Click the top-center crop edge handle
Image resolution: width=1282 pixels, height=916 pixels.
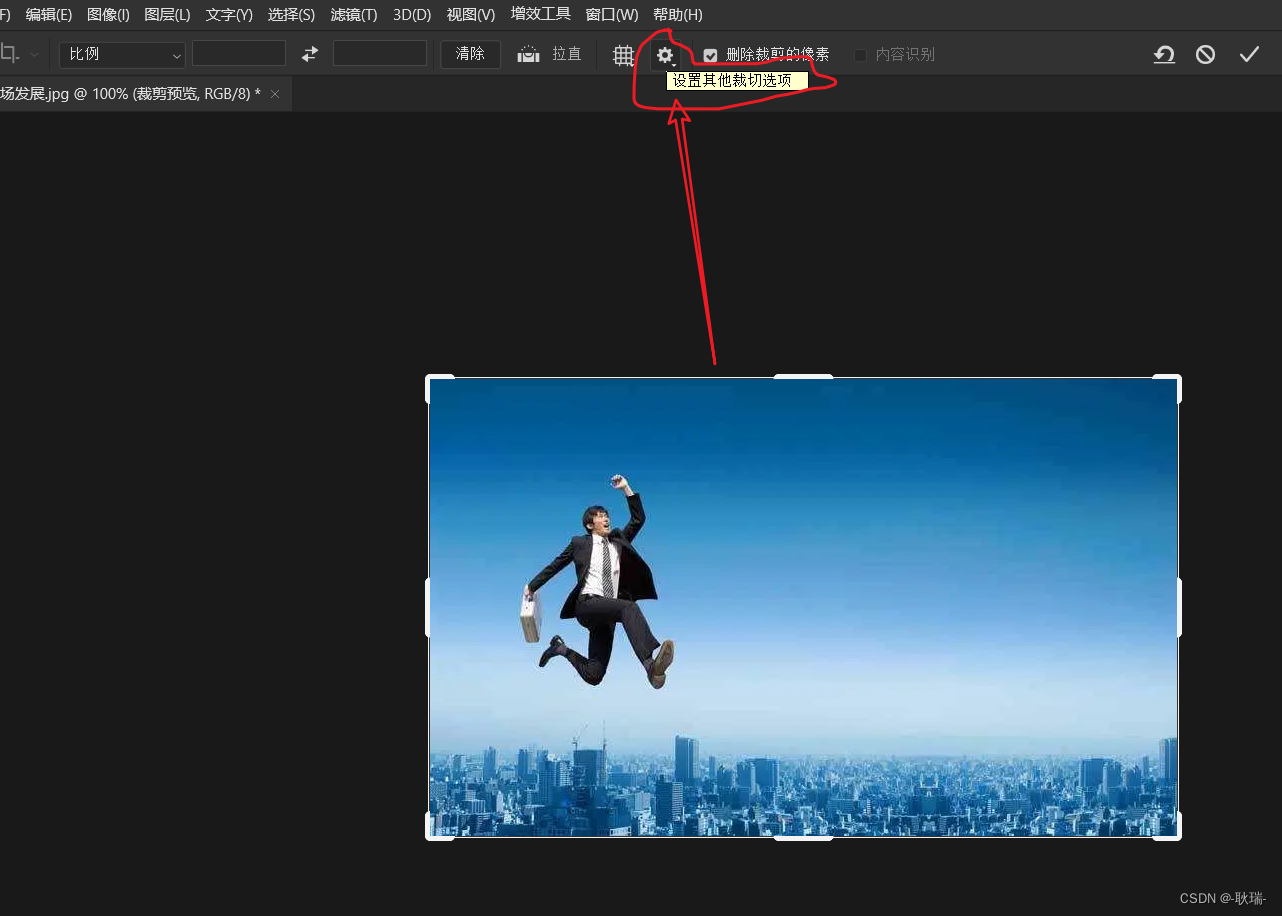pos(804,377)
